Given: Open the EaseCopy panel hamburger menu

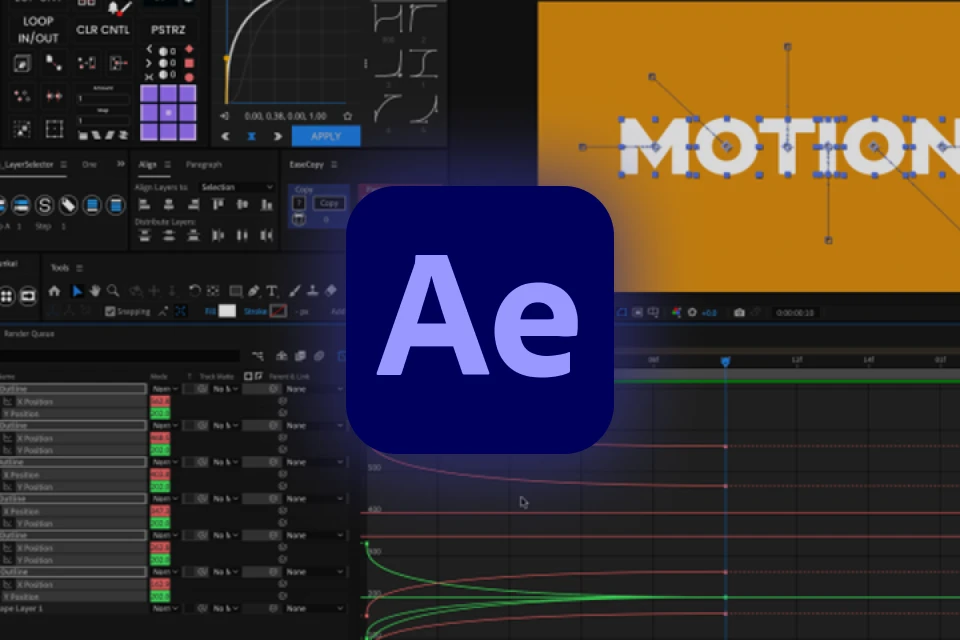Looking at the screenshot, I should 334,165.
